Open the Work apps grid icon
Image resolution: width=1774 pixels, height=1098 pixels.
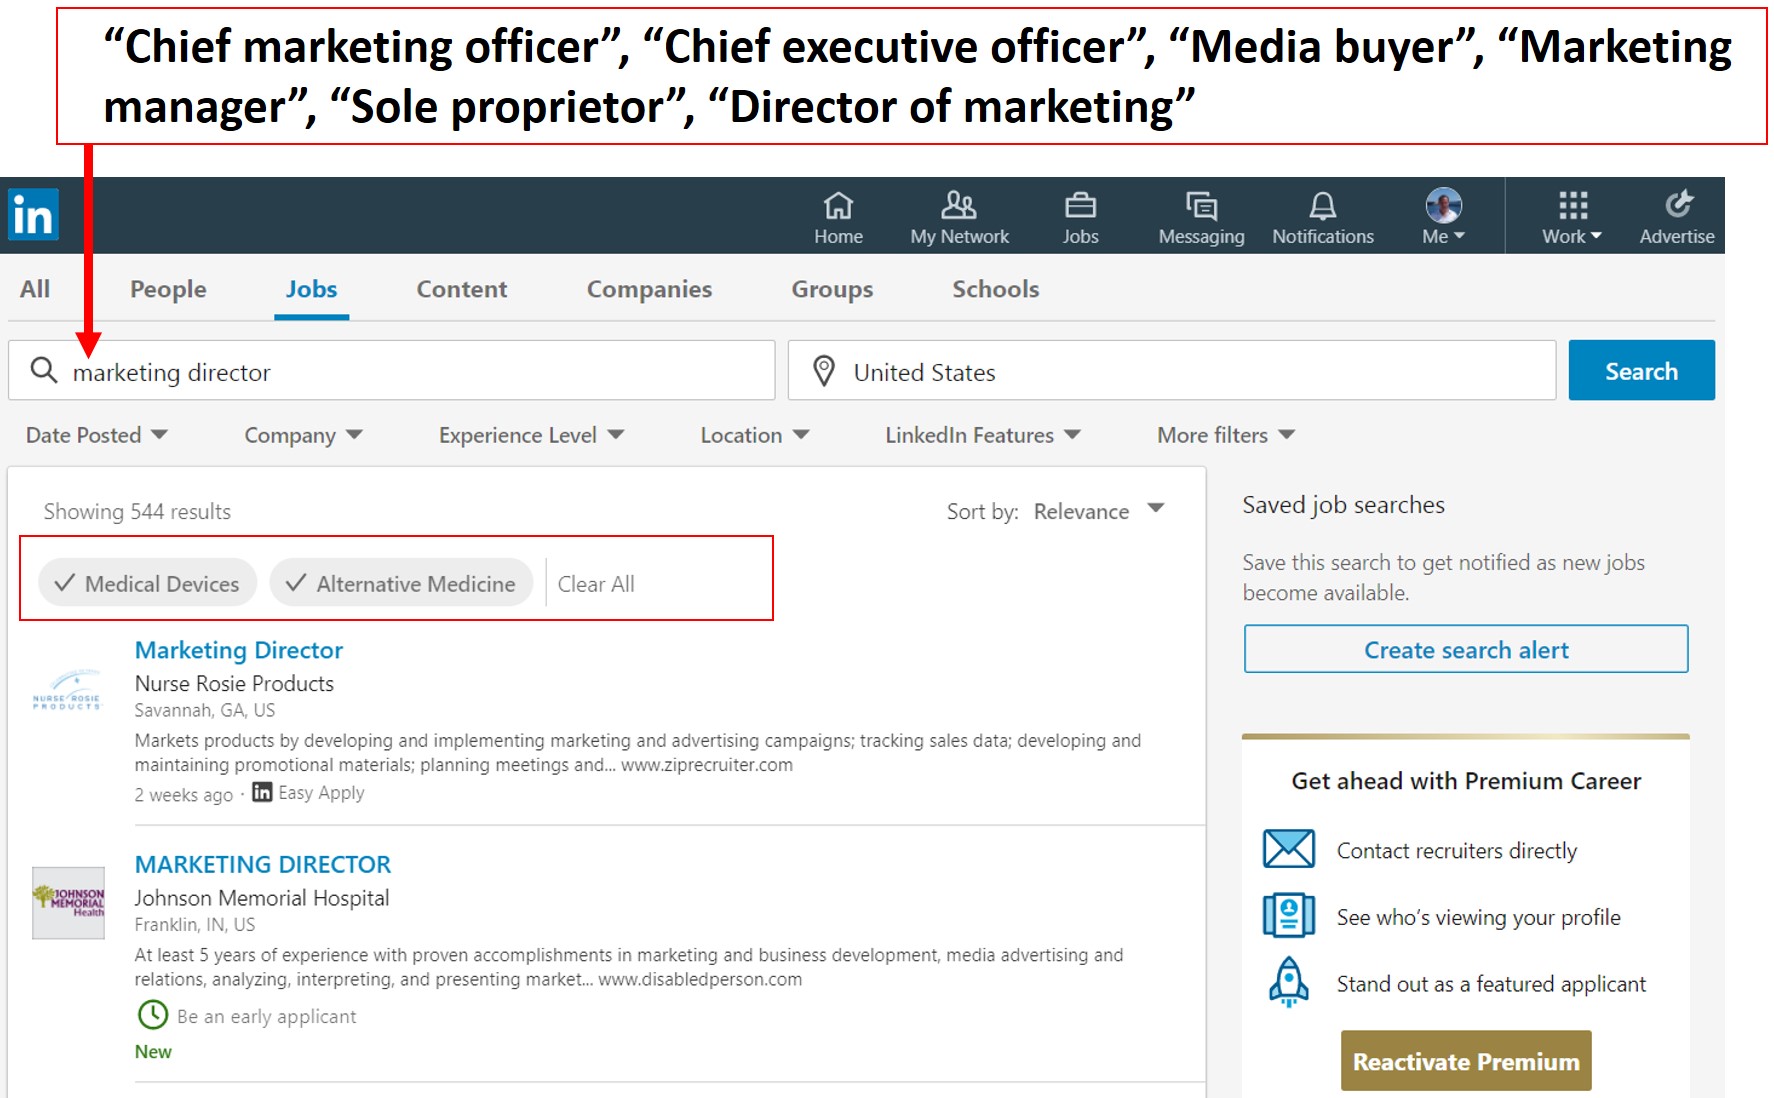click(1572, 205)
